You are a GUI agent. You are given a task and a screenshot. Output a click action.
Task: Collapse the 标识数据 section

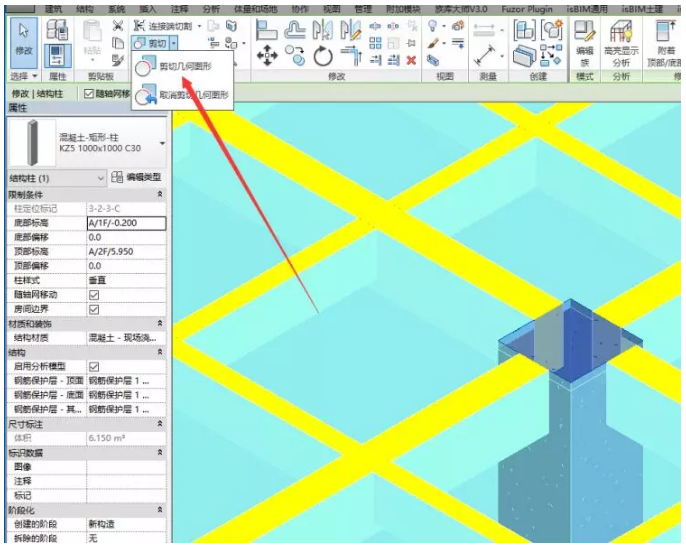(x=160, y=452)
